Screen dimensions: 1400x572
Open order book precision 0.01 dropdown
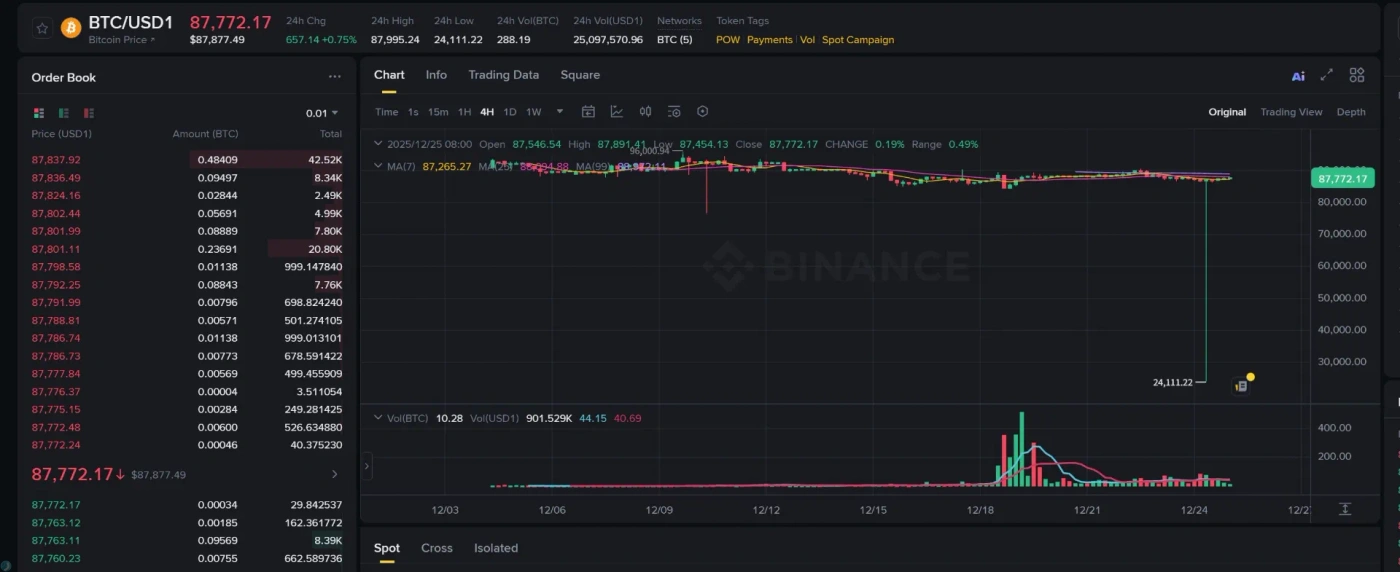click(x=322, y=113)
